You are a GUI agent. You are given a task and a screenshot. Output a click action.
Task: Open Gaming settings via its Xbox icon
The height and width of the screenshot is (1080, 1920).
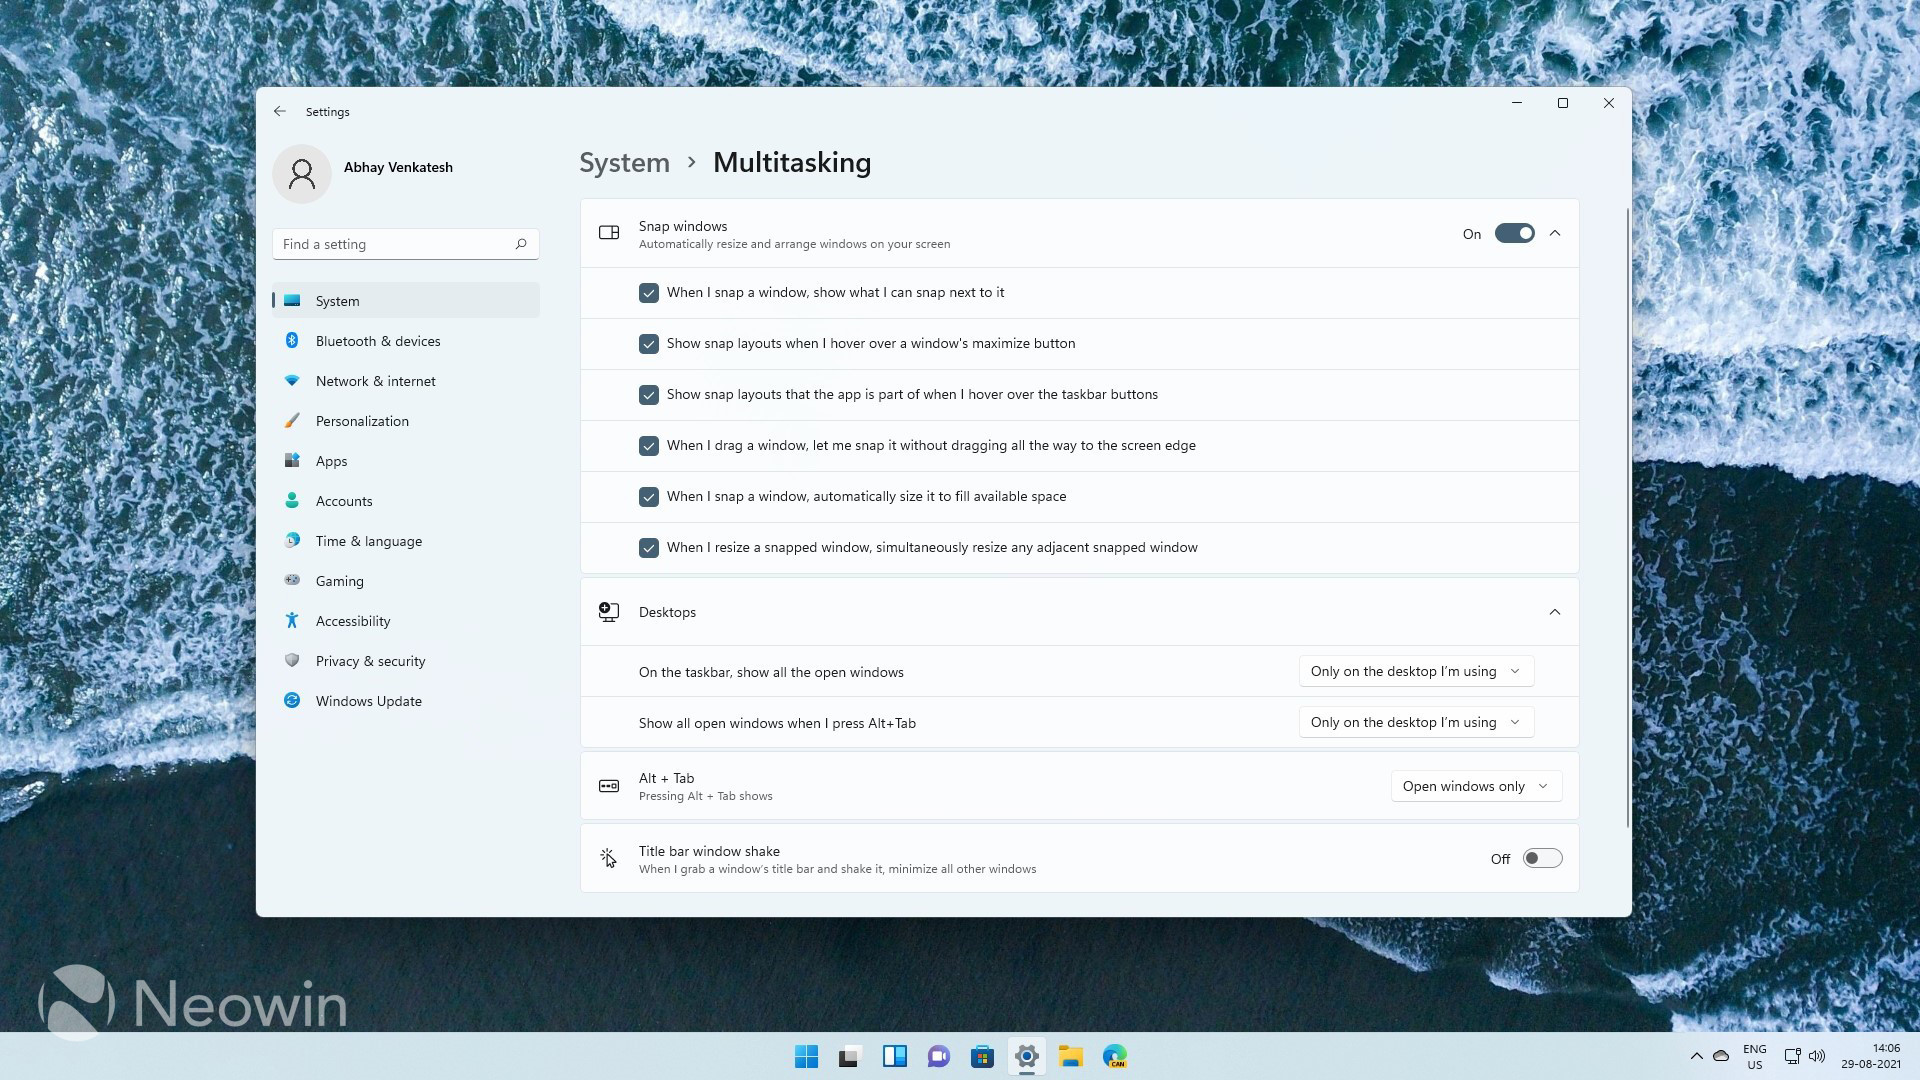[292, 580]
